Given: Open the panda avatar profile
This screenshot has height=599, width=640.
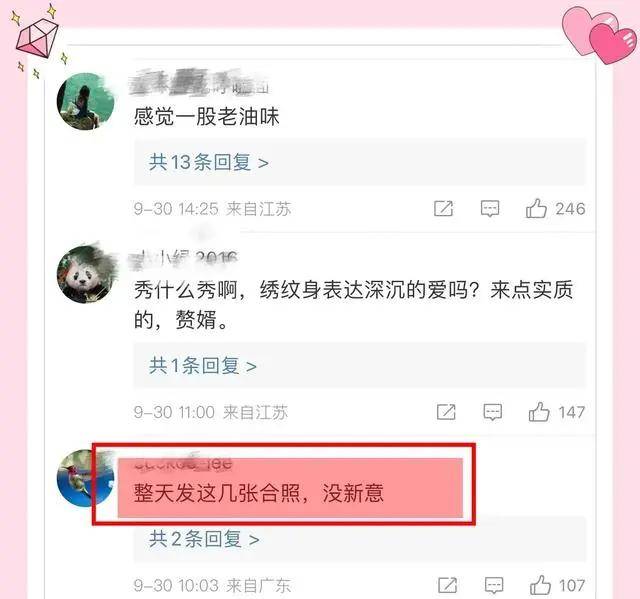Looking at the screenshot, I should (x=85, y=274).
